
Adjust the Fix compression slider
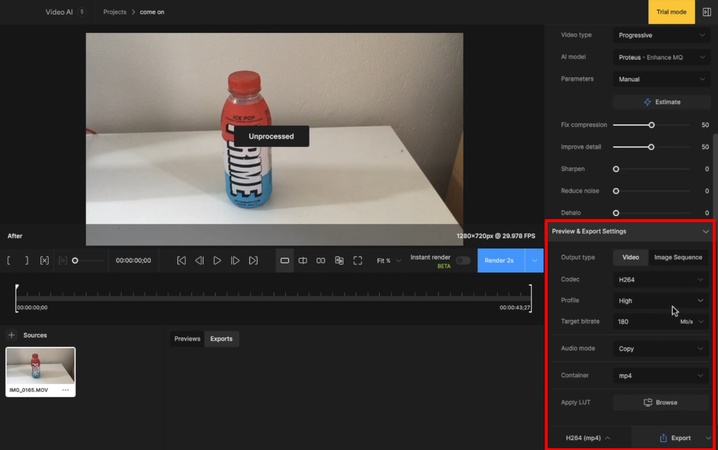click(651, 125)
